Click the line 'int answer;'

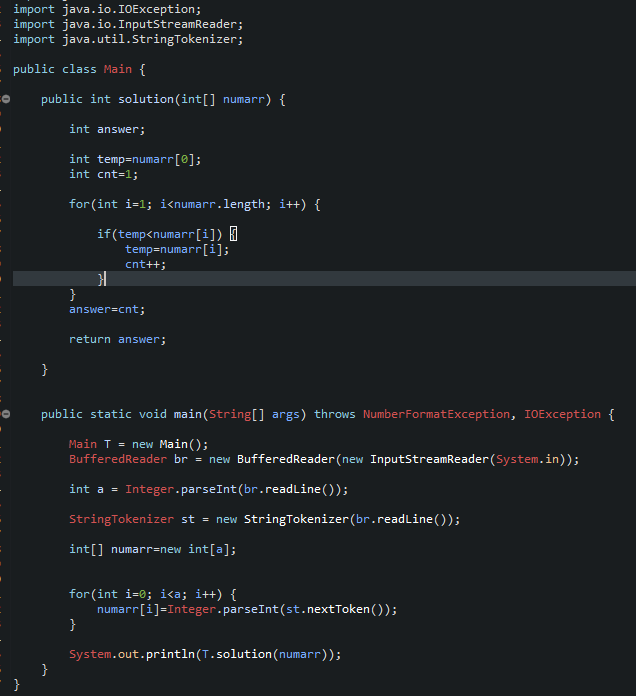[107, 129]
